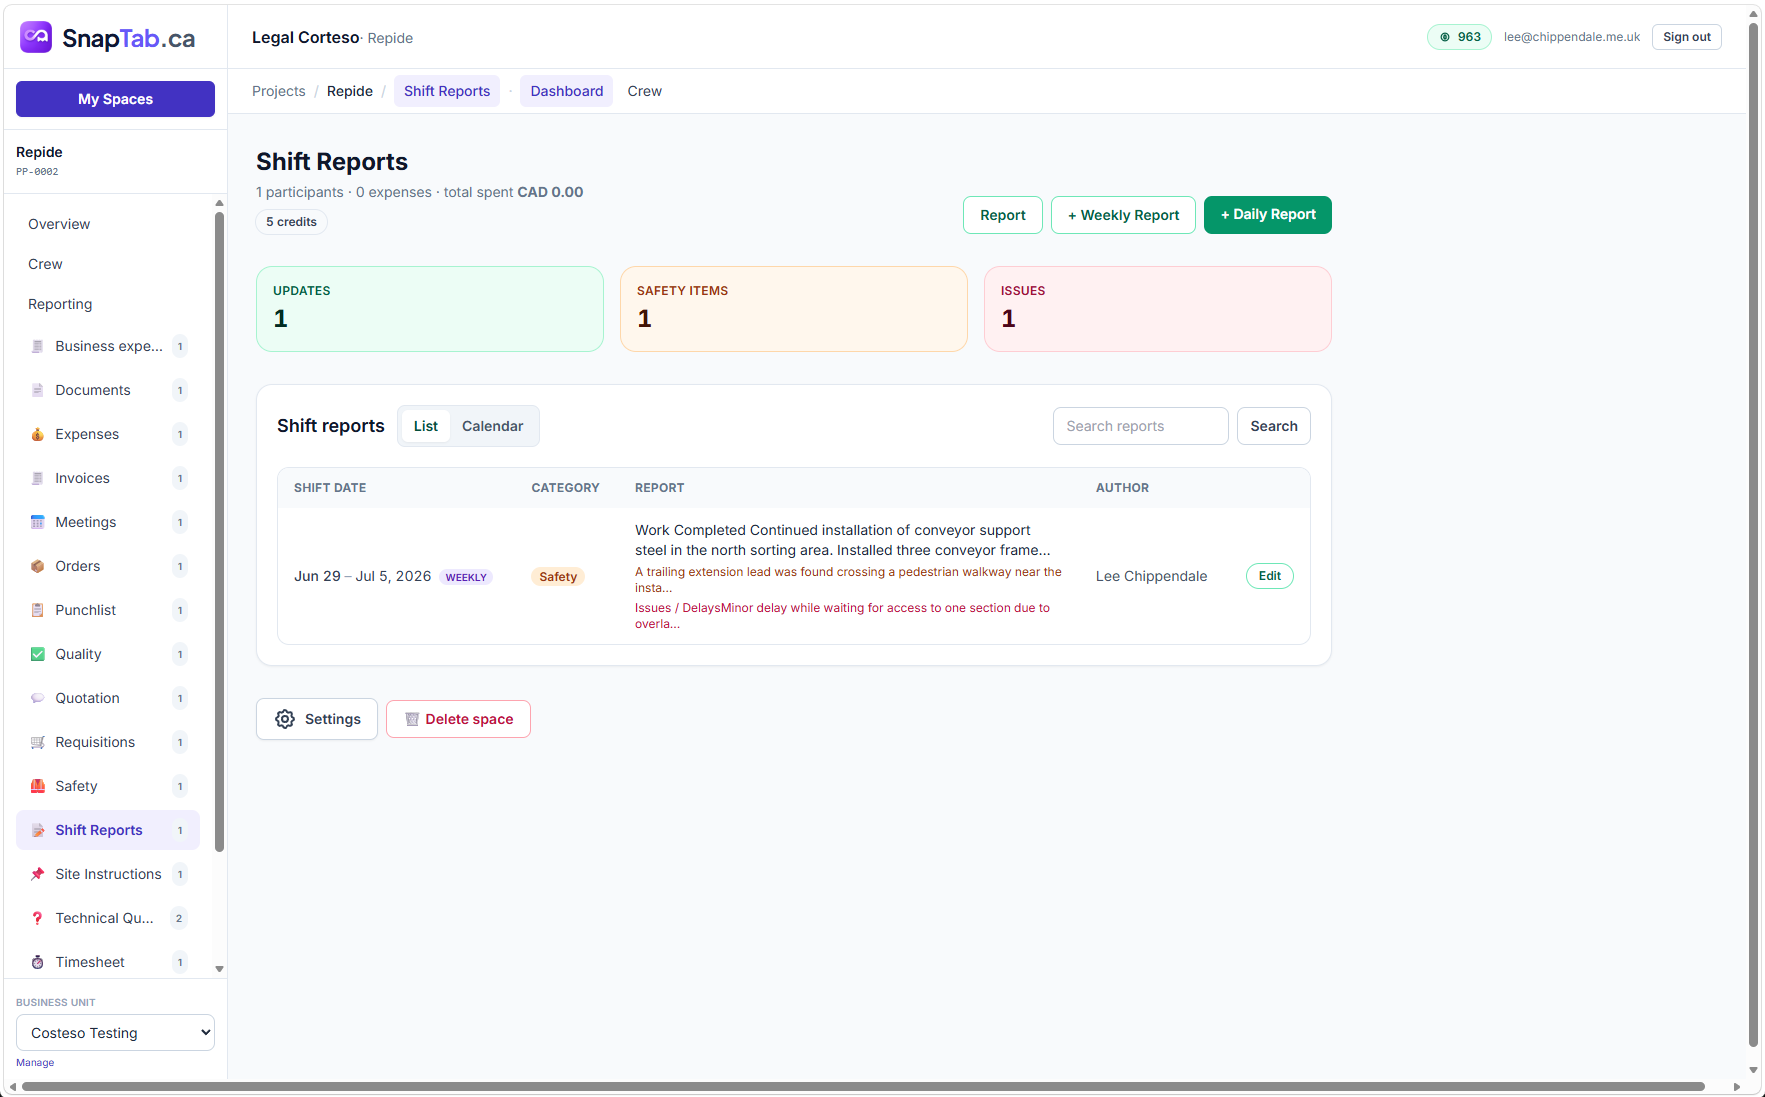Click the Repide breadcrumb link
Image resolution: width=1765 pixels, height=1097 pixels.
(350, 91)
